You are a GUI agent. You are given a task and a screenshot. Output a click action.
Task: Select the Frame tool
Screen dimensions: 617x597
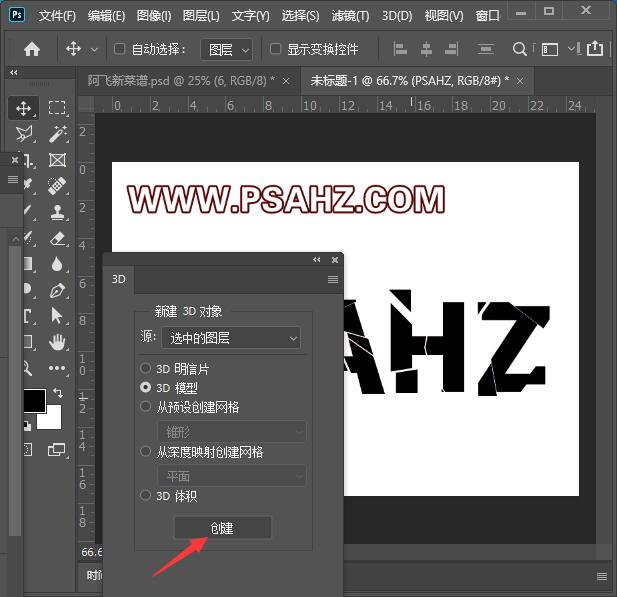point(57,160)
